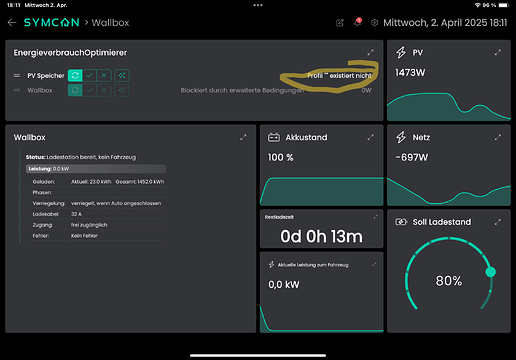This screenshot has width=516, height=360.
Task: Click the Netz lightning bolt icon
Action: 401,137
